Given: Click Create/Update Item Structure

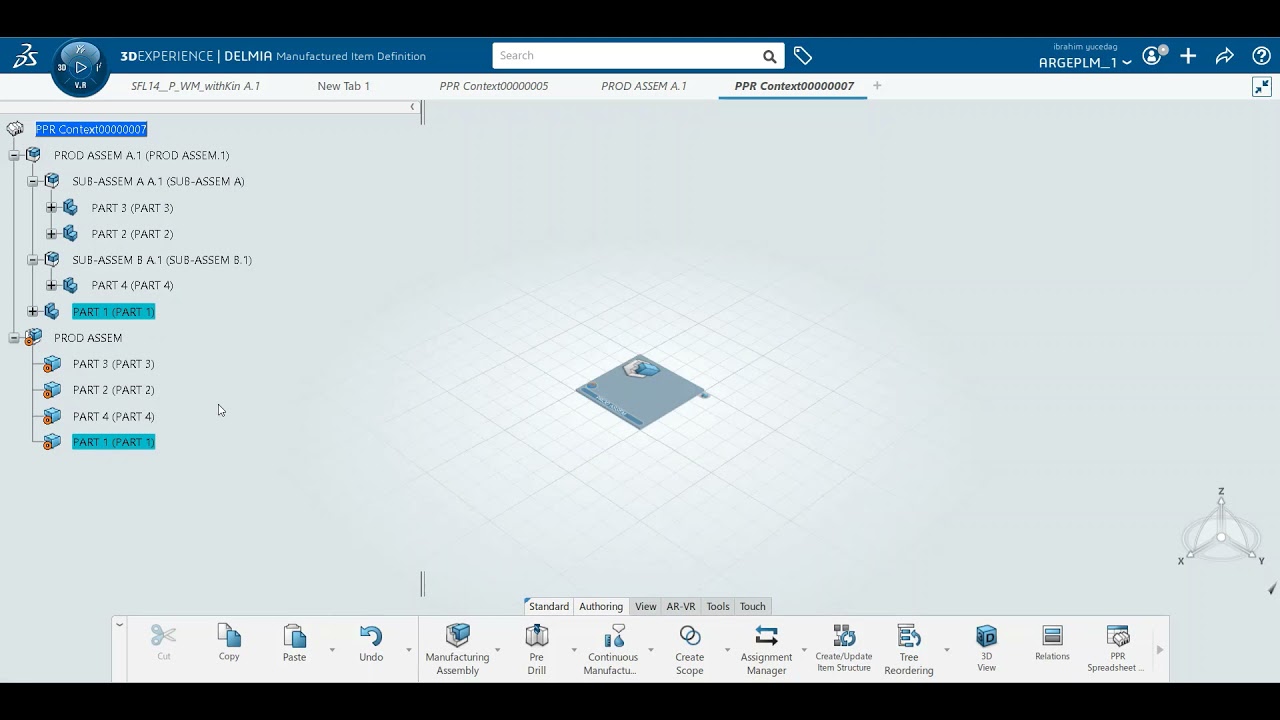Looking at the screenshot, I should [x=844, y=648].
